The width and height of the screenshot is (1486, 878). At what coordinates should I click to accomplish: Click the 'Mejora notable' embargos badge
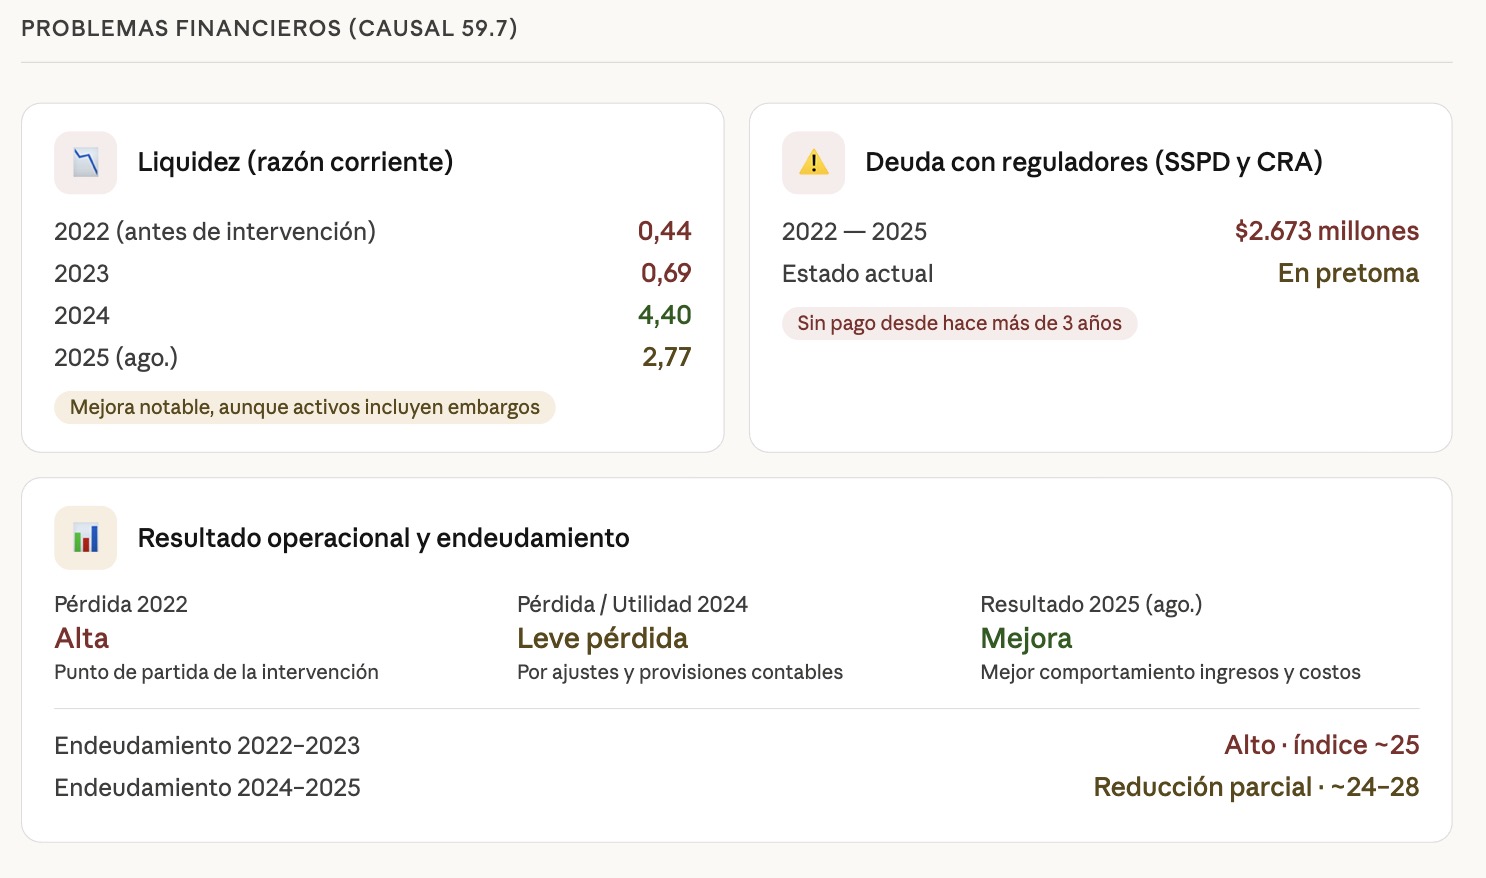pyautogui.click(x=305, y=407)
